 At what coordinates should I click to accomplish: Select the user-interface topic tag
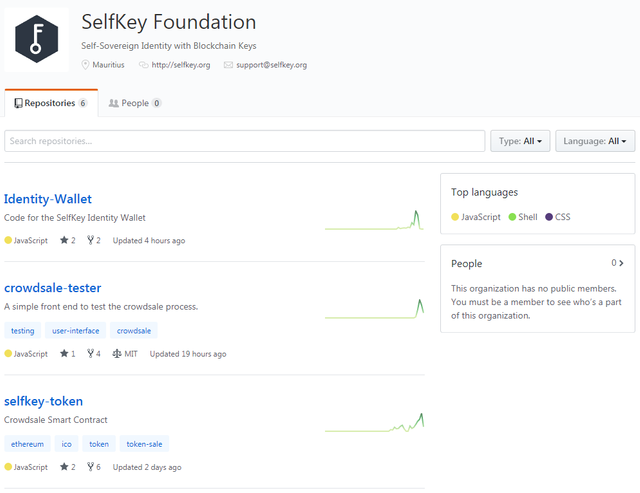point(76,331)
